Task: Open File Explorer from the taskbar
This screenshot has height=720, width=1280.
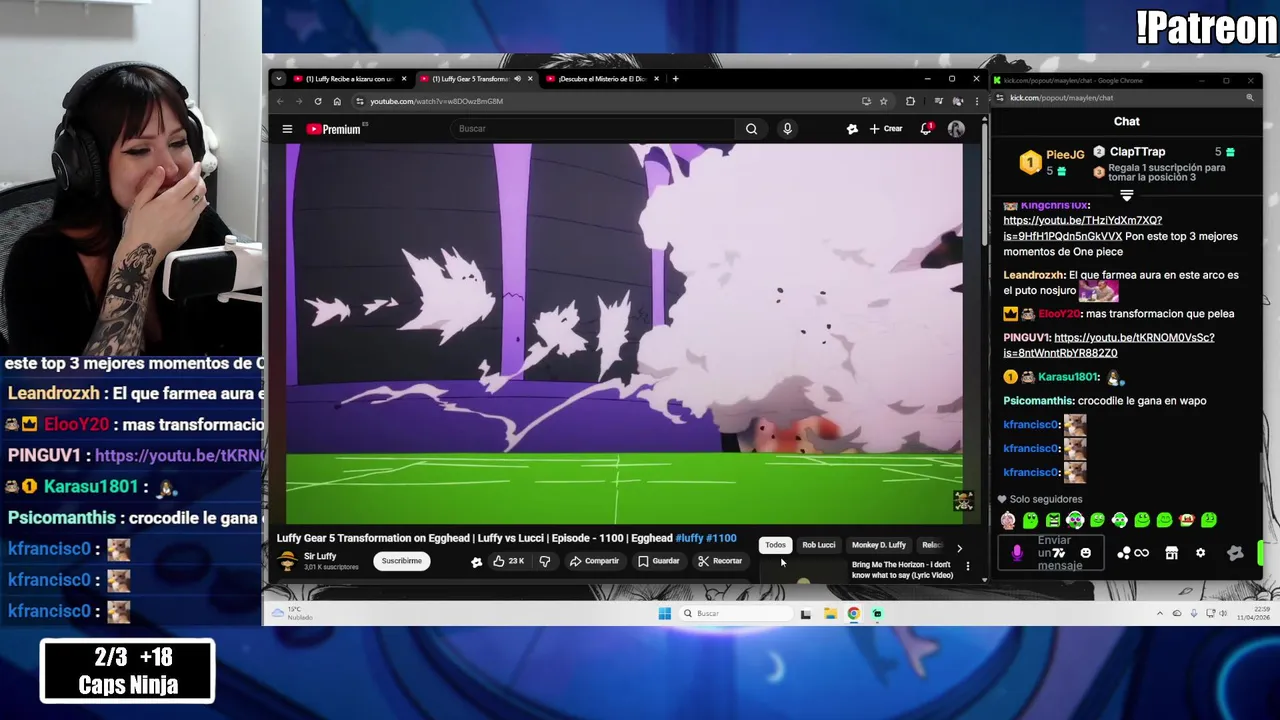Action: coord(830,613)
